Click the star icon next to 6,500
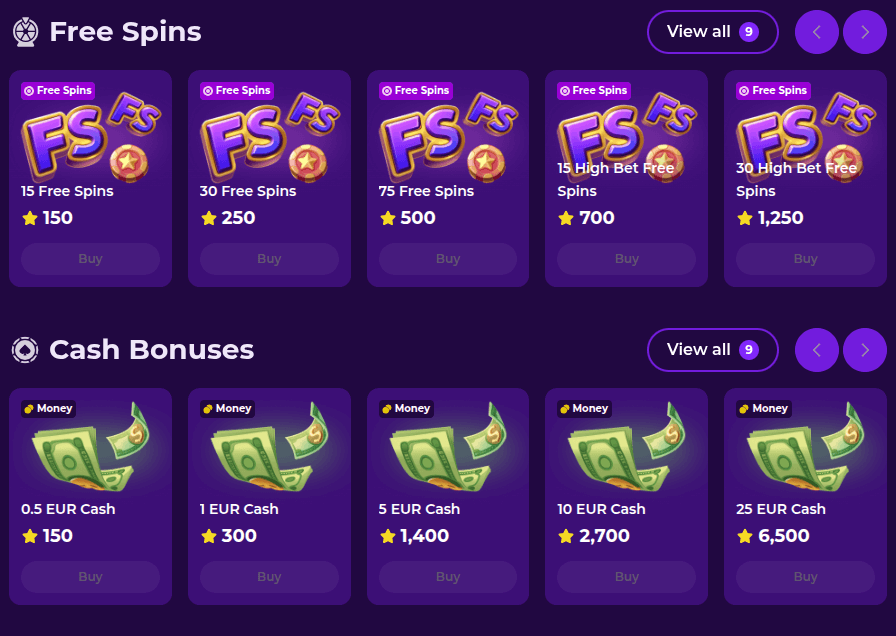This screenshot has width=896, height=636. [x=744, y=536]
